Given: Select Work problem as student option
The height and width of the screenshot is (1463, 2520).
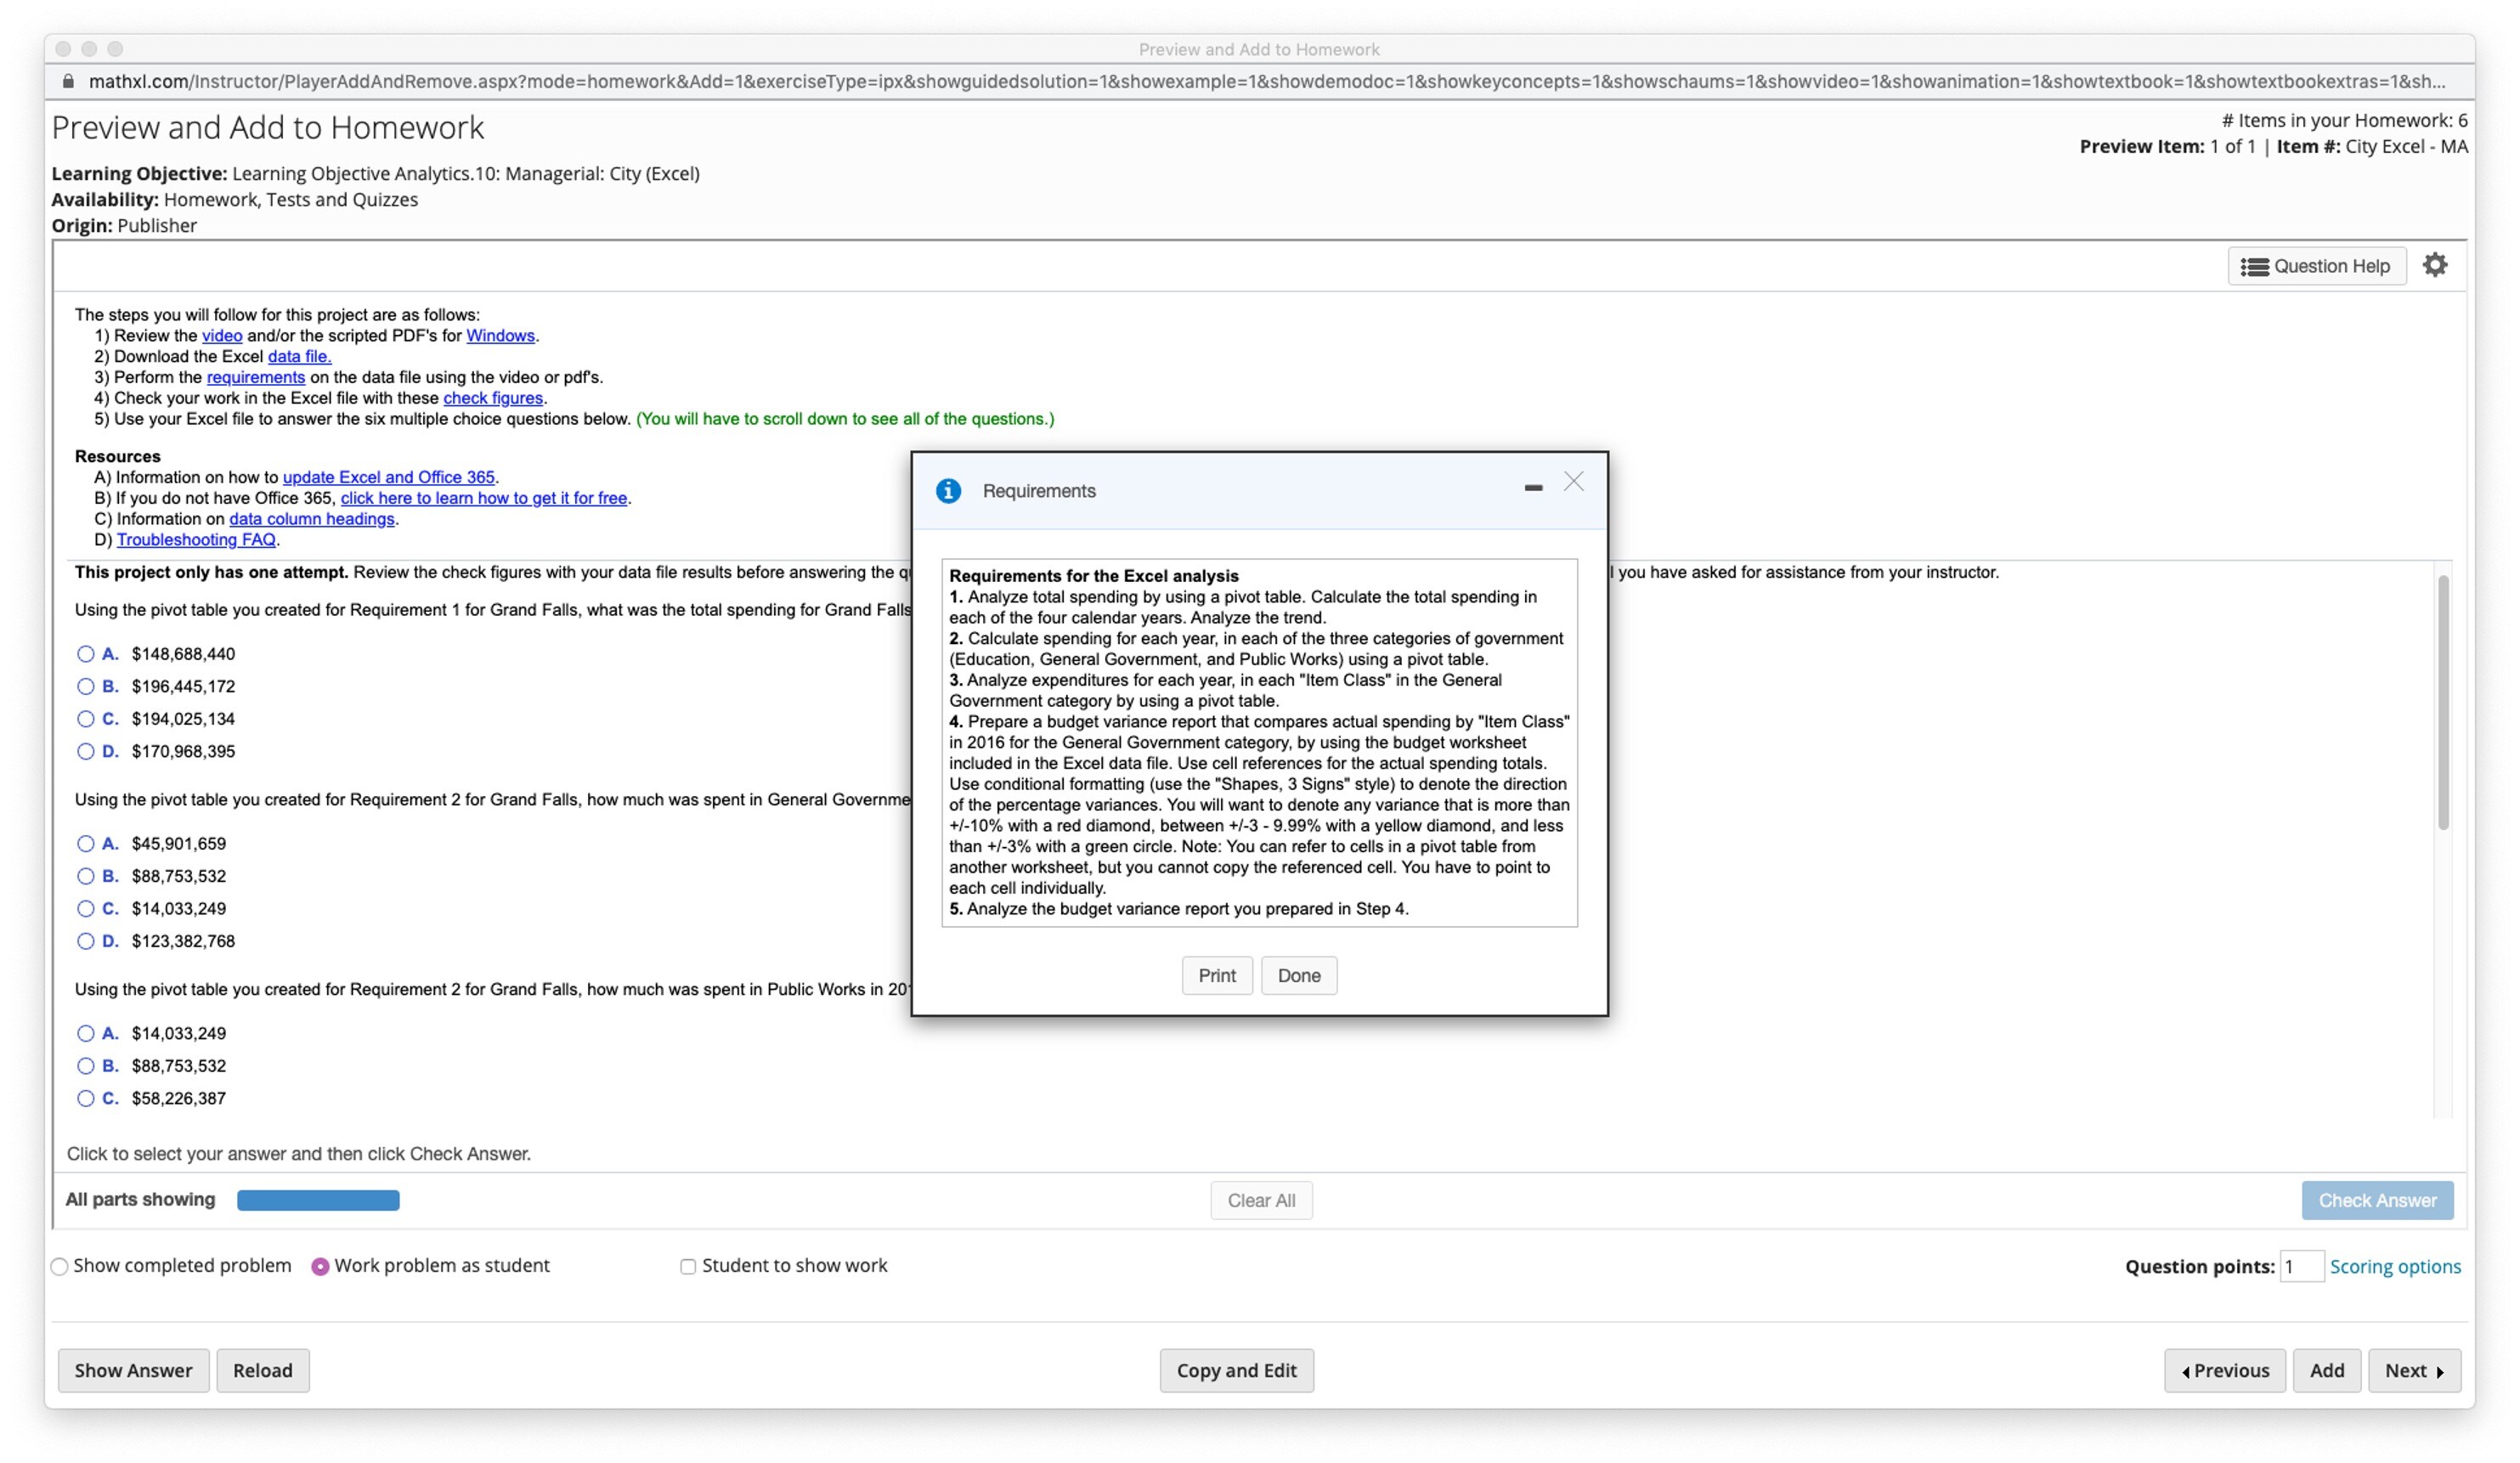Looking at the screenshot, I should [x=320, y=1267].
